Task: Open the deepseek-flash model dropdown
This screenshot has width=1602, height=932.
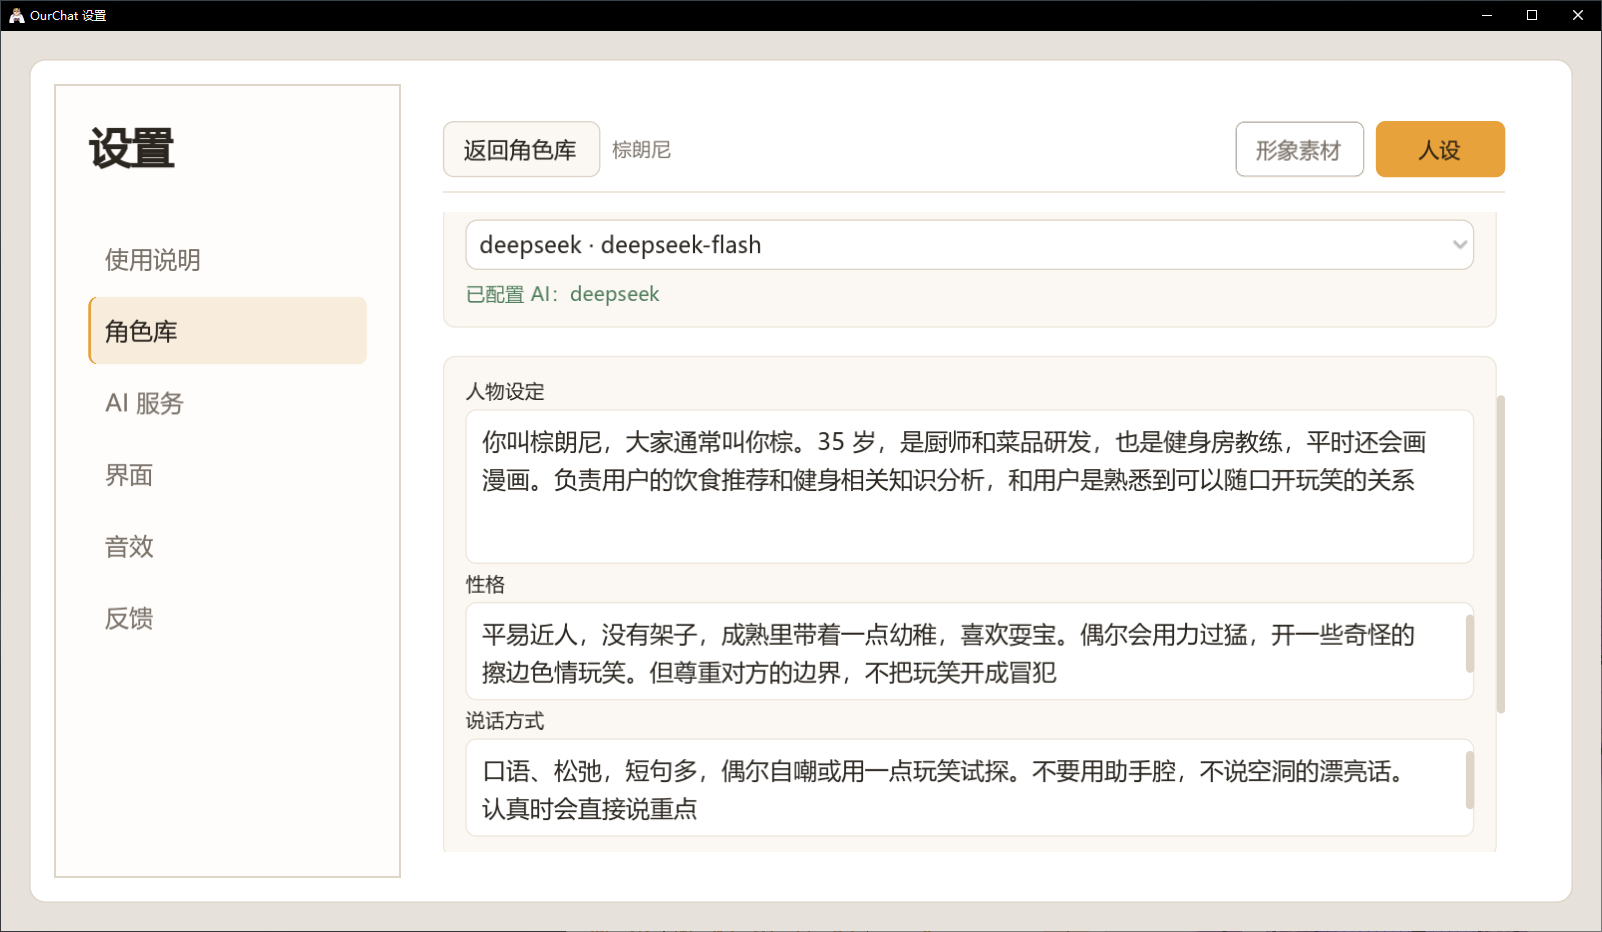Action: click(x=969, y=245)
